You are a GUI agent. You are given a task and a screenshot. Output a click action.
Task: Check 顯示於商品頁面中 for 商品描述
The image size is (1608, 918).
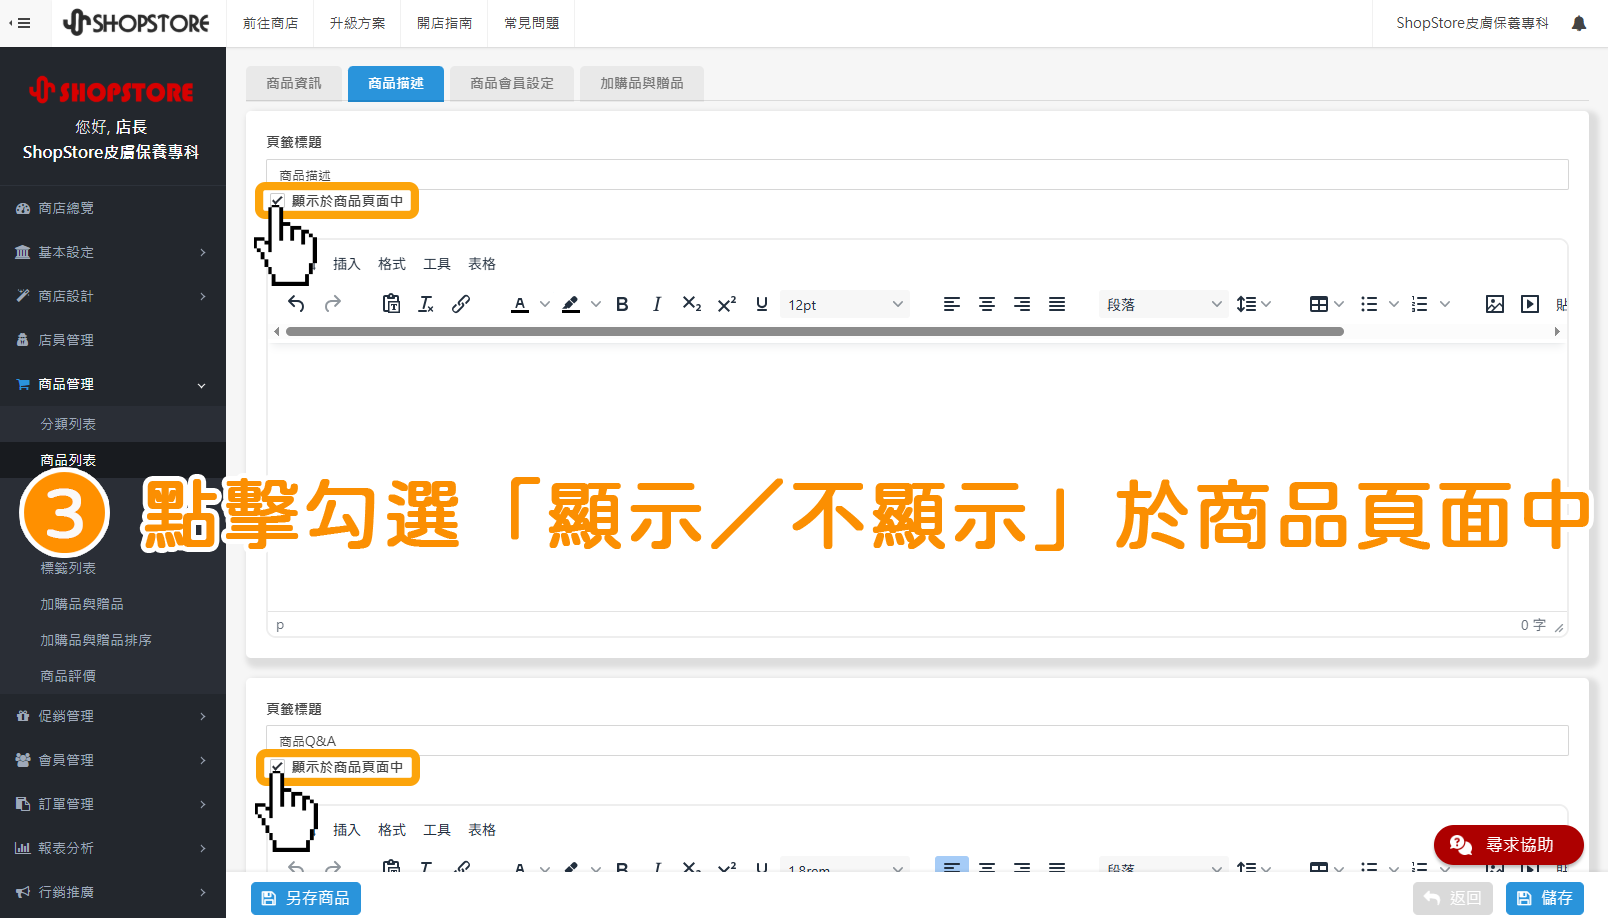point(277,201)
